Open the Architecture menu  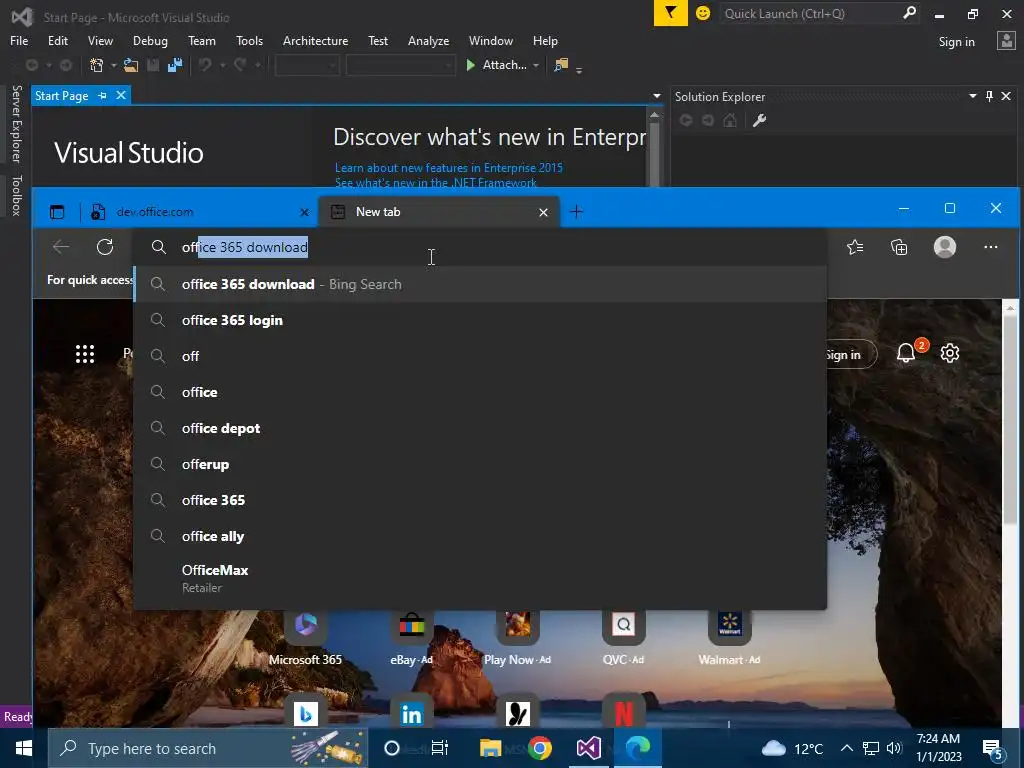pyautogui.click(x=315, y=40)
